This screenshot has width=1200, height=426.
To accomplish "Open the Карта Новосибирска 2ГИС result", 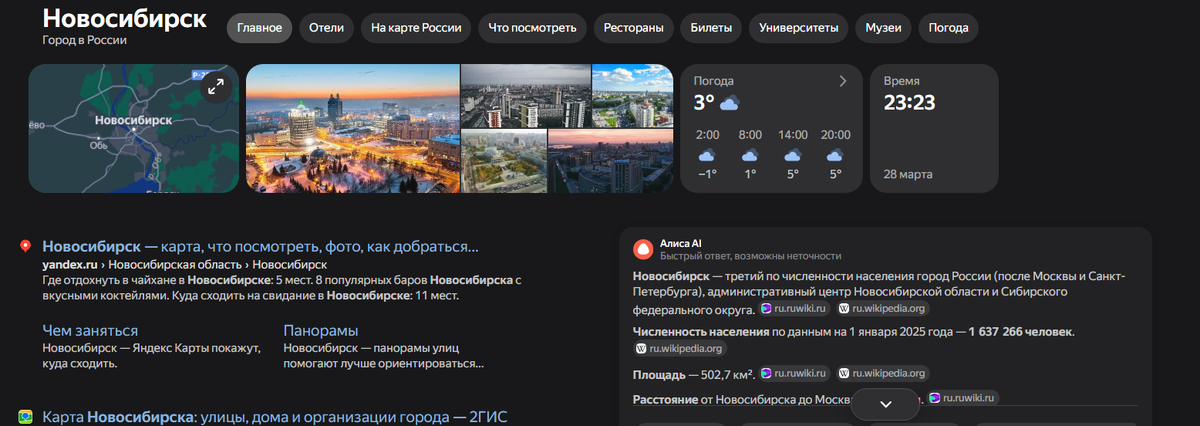I will pyautogui.click(x=277, y=416).
